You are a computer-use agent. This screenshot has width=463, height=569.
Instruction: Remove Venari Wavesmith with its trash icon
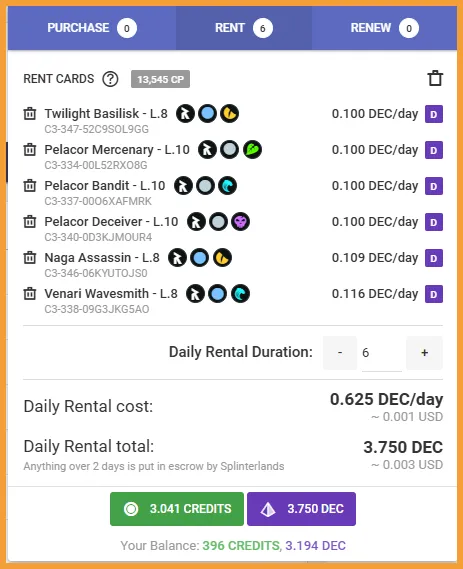30,294
